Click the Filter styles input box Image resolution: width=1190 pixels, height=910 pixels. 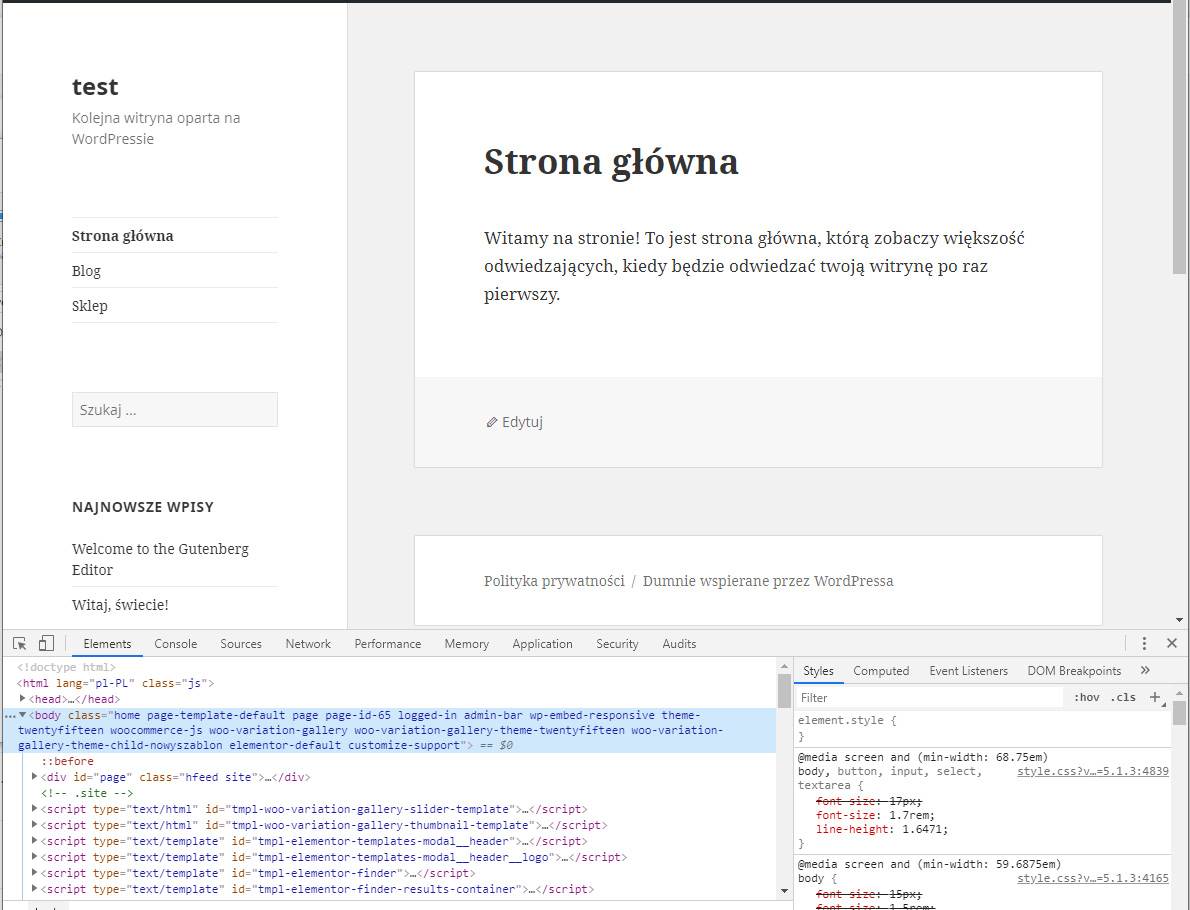pos(930,698)
